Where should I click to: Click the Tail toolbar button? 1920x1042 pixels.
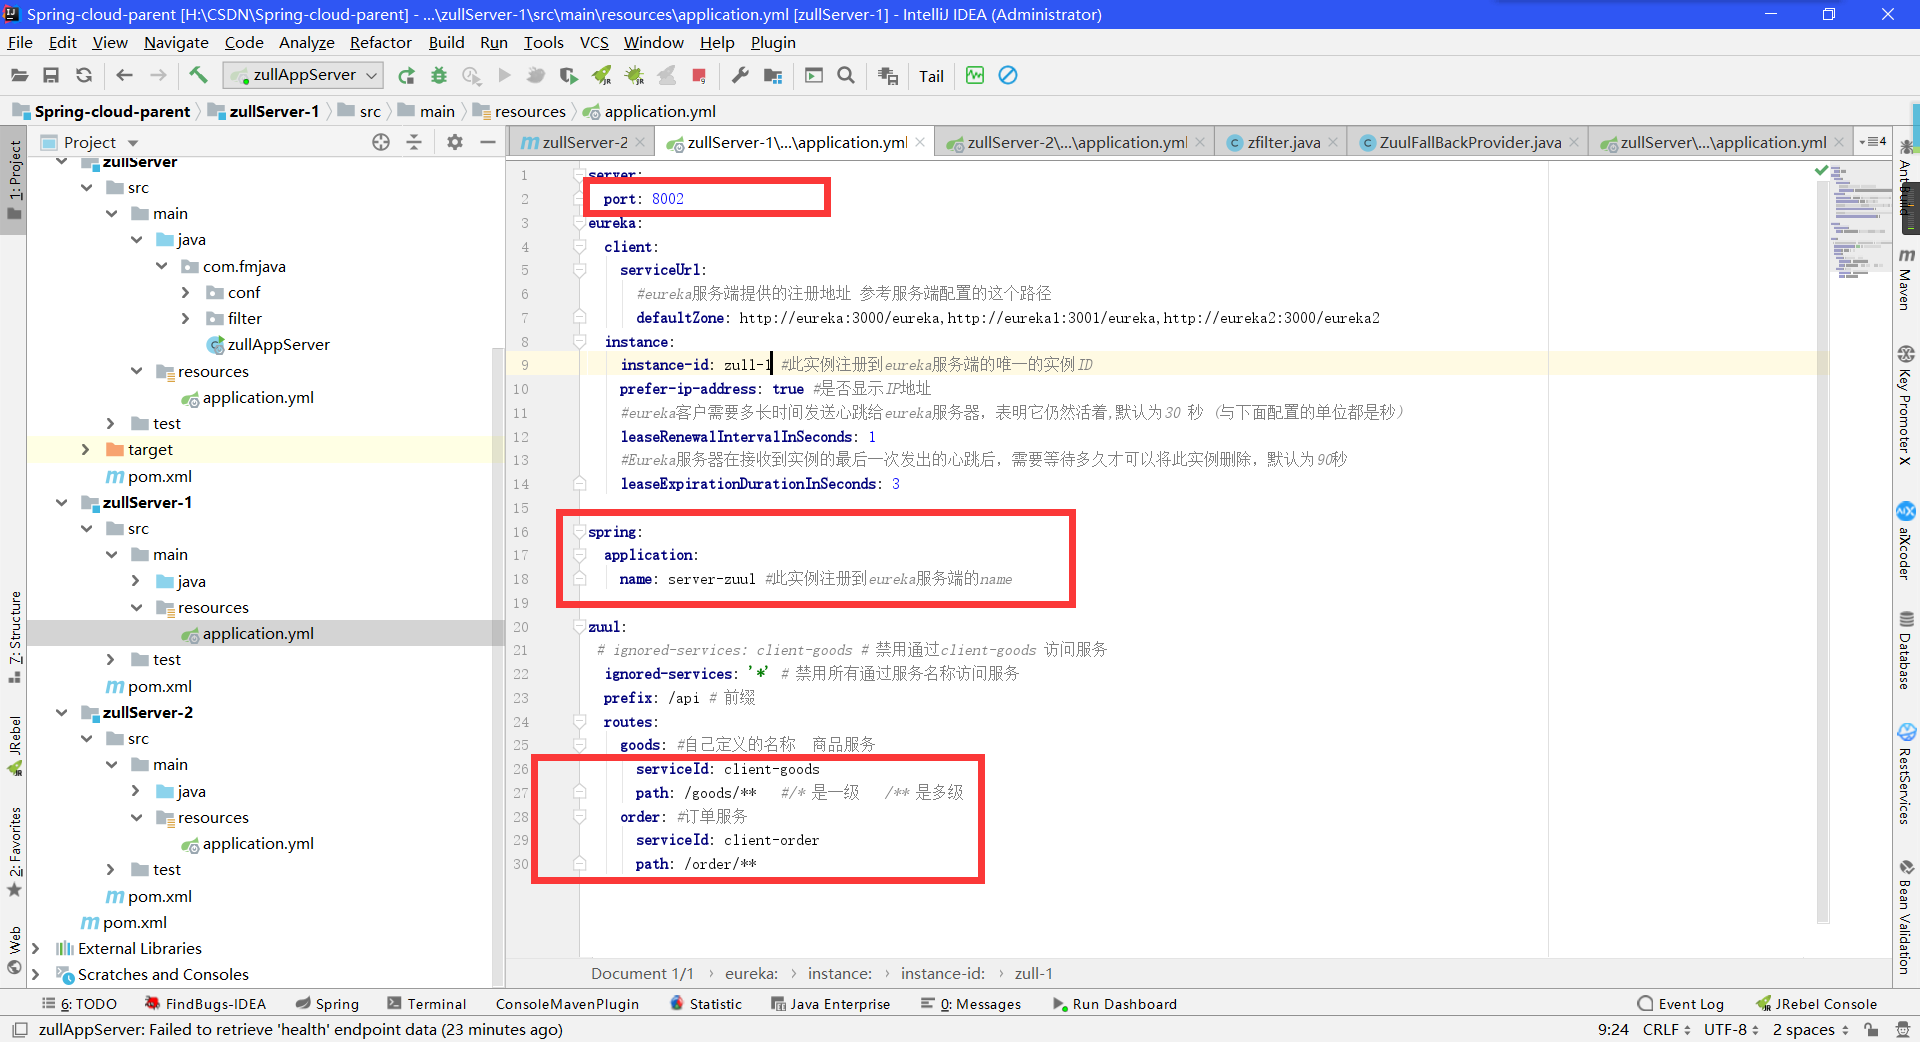[931, 76]
